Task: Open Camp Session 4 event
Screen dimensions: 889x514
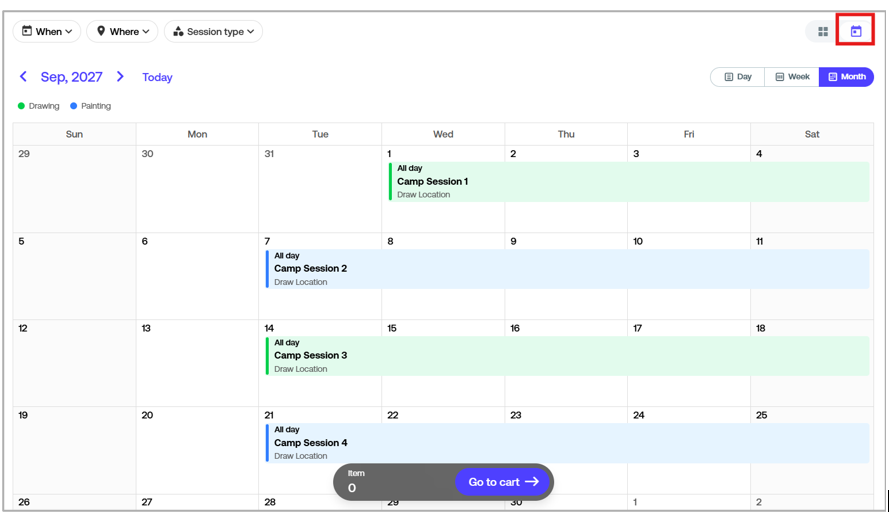Action: (x=568, y=443)
